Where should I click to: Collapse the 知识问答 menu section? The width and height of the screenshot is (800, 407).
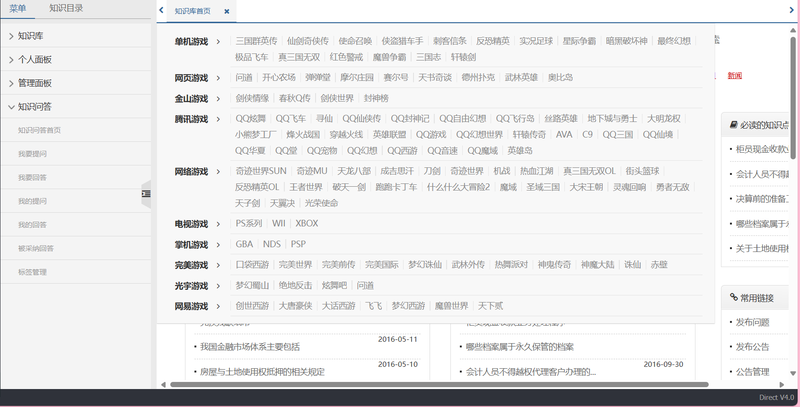click(x=76, y=107)
